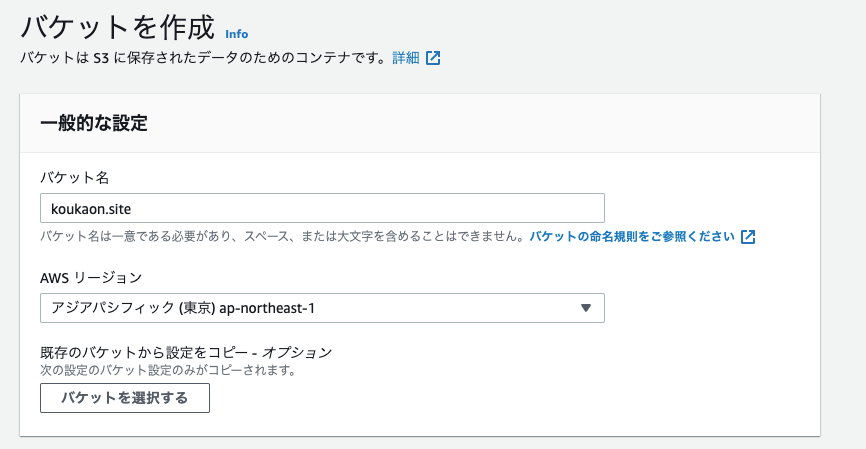The width and height of the screenshot is (866, 449).
Task: Open the バケットの命名規則をご参照ください link
Action: click(x=632, y=237)
